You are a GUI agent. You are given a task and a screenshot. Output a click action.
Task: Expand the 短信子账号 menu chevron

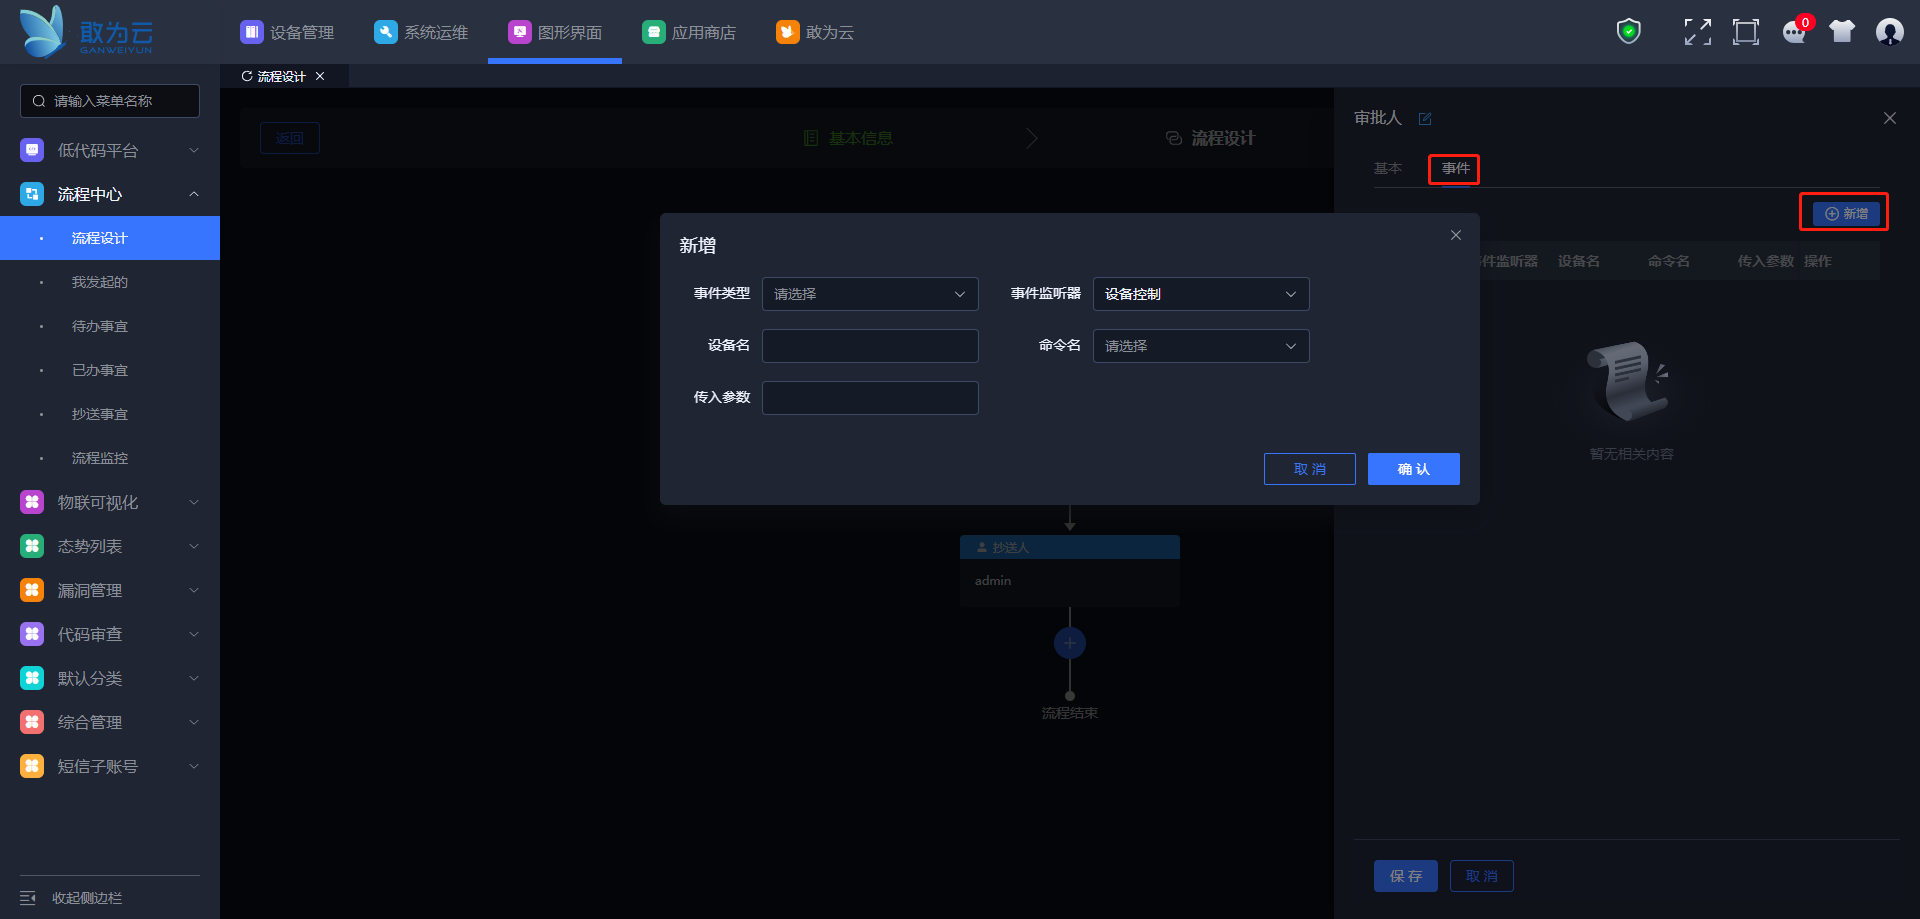pos(194,766)
